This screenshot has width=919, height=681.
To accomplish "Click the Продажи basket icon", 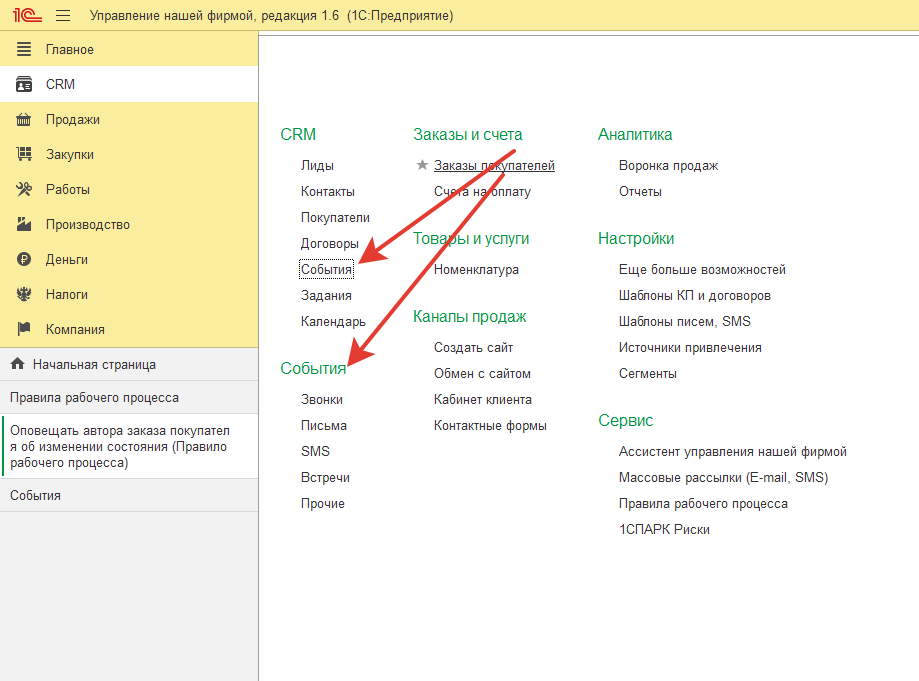I will [x=23, y=120].
